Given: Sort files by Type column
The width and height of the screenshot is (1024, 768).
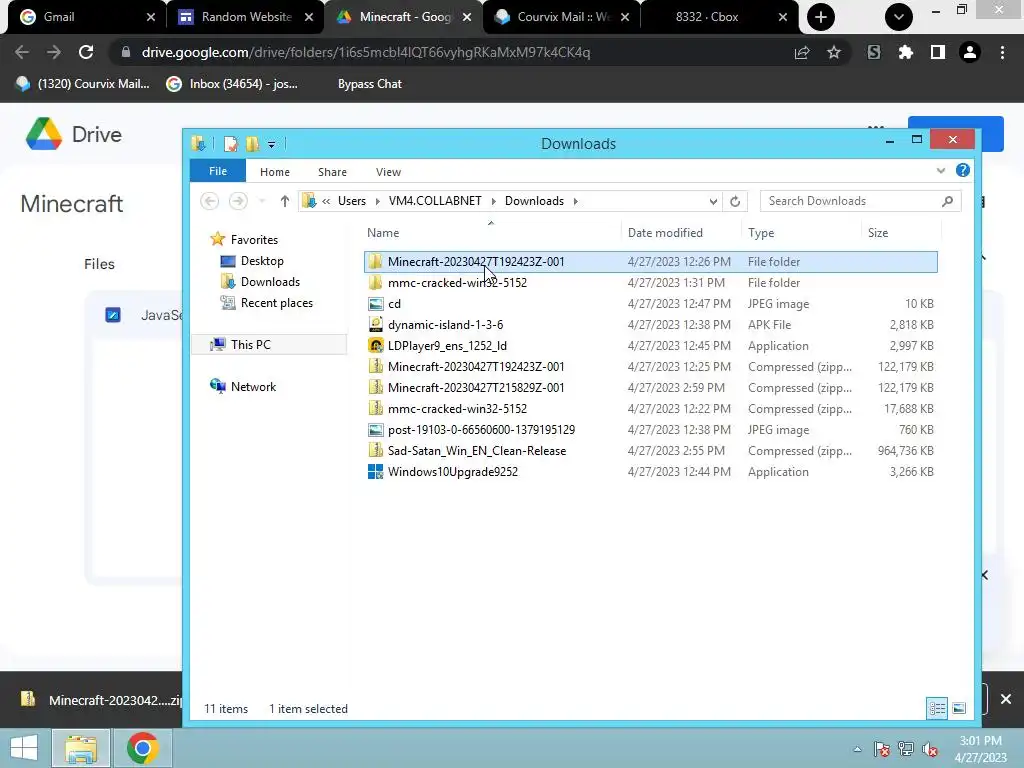Looking at the screenshot, I should [x=801, y=232].
